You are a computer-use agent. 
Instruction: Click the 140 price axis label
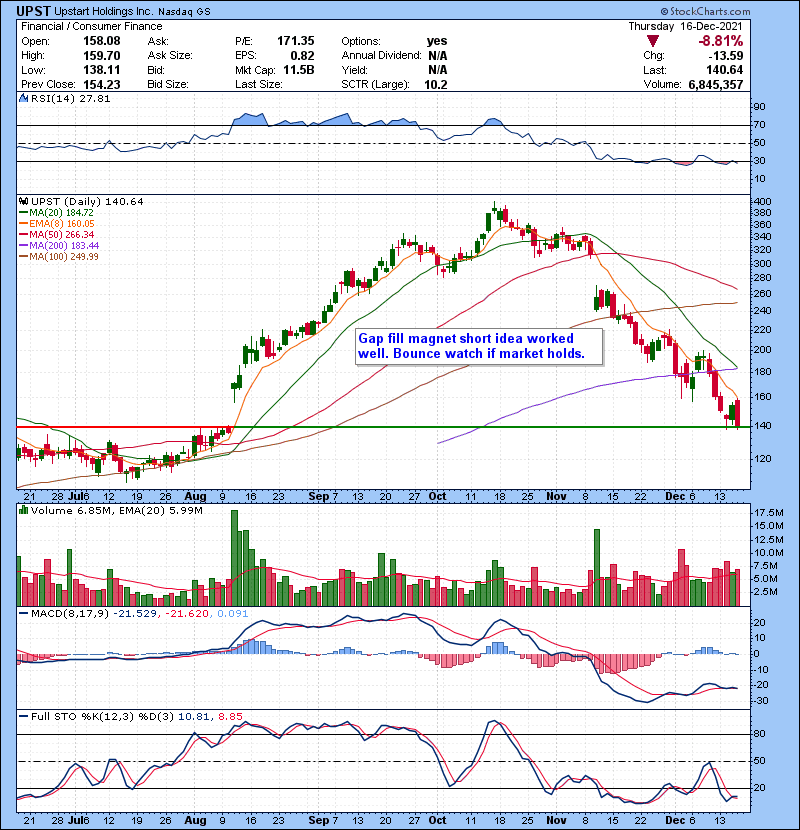point(762,426)
